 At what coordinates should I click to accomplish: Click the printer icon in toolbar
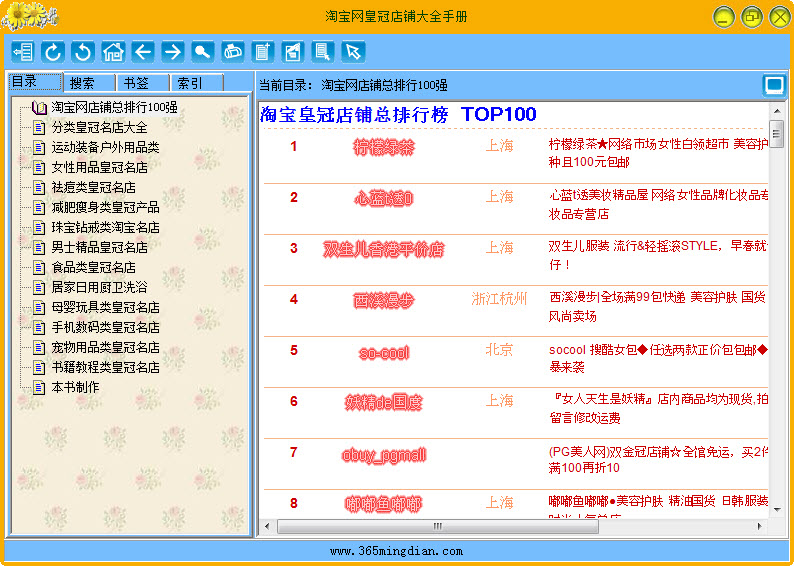click(x=233, y=52)
